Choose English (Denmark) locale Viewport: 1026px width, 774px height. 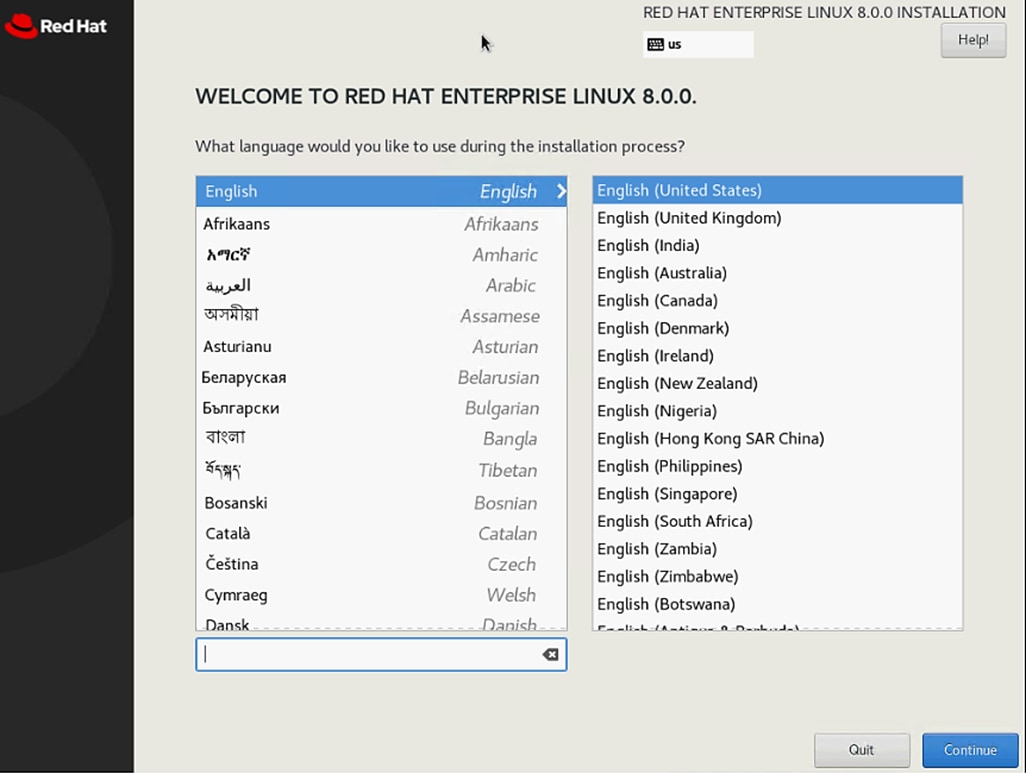tap(777, 328)
